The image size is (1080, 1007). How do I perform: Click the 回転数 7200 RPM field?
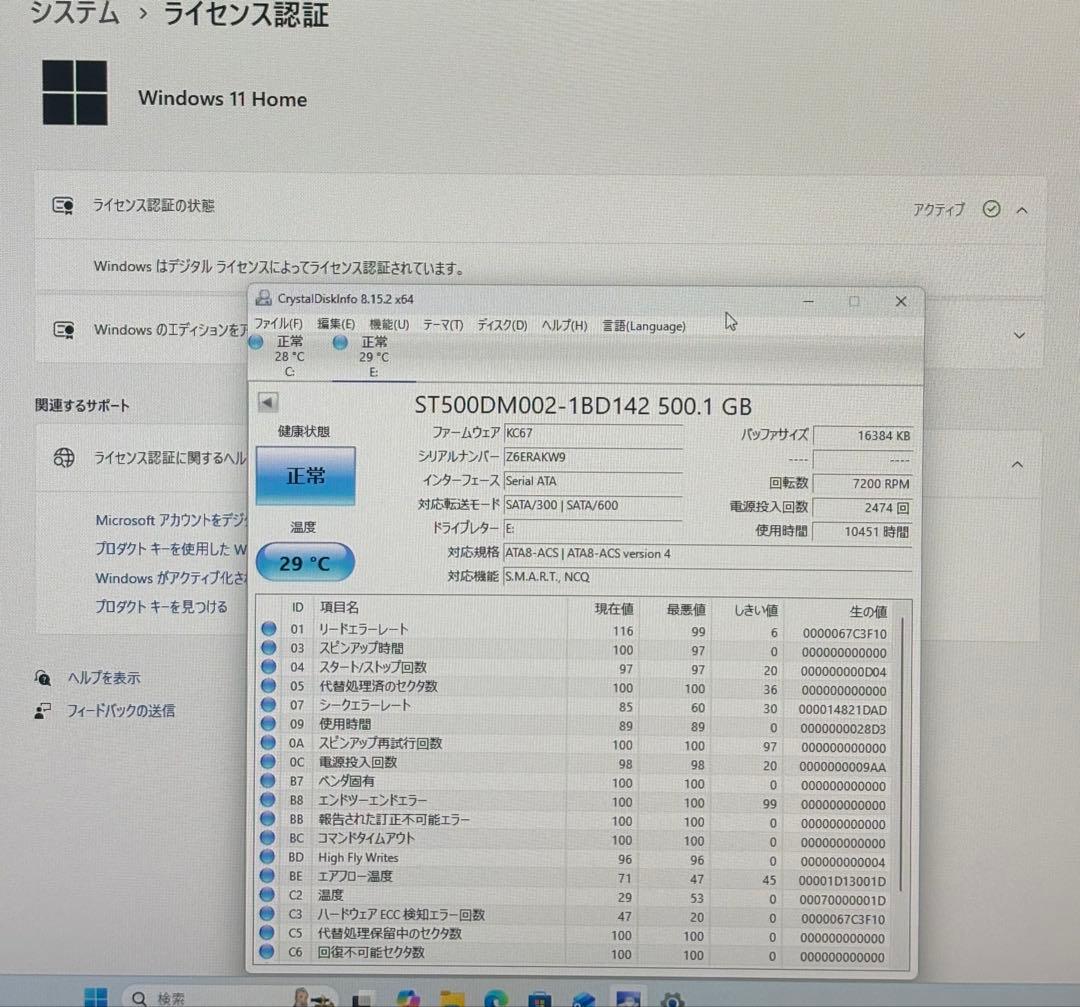[863, 484]
